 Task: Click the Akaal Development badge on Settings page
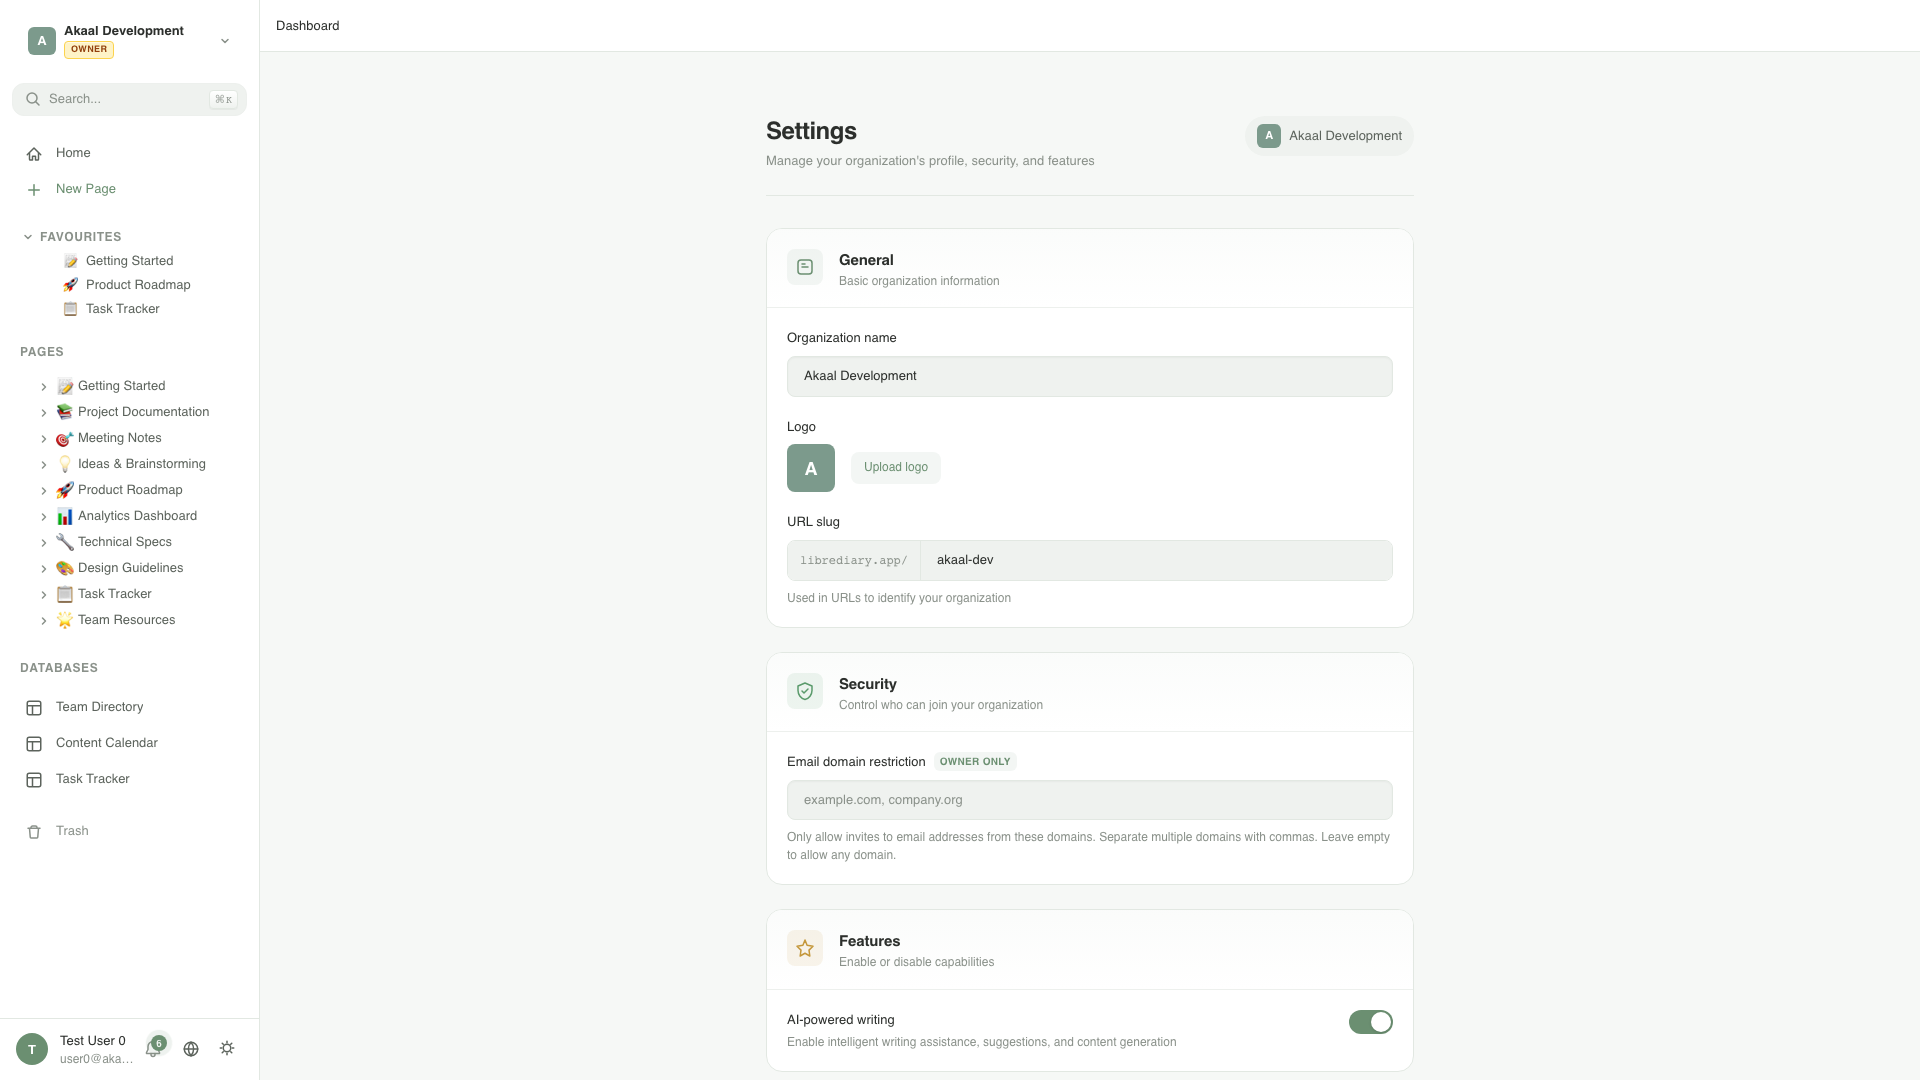[x=1329, y=135]
